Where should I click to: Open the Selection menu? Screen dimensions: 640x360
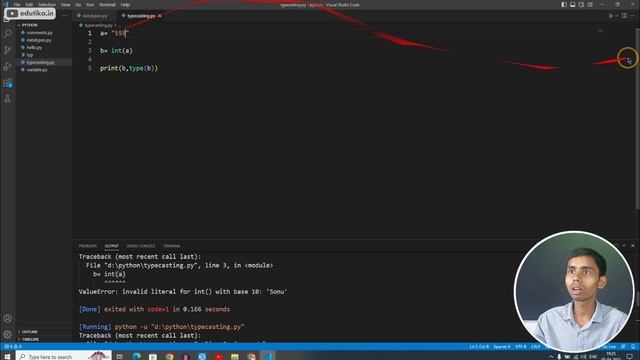click(x=47, y=4)
